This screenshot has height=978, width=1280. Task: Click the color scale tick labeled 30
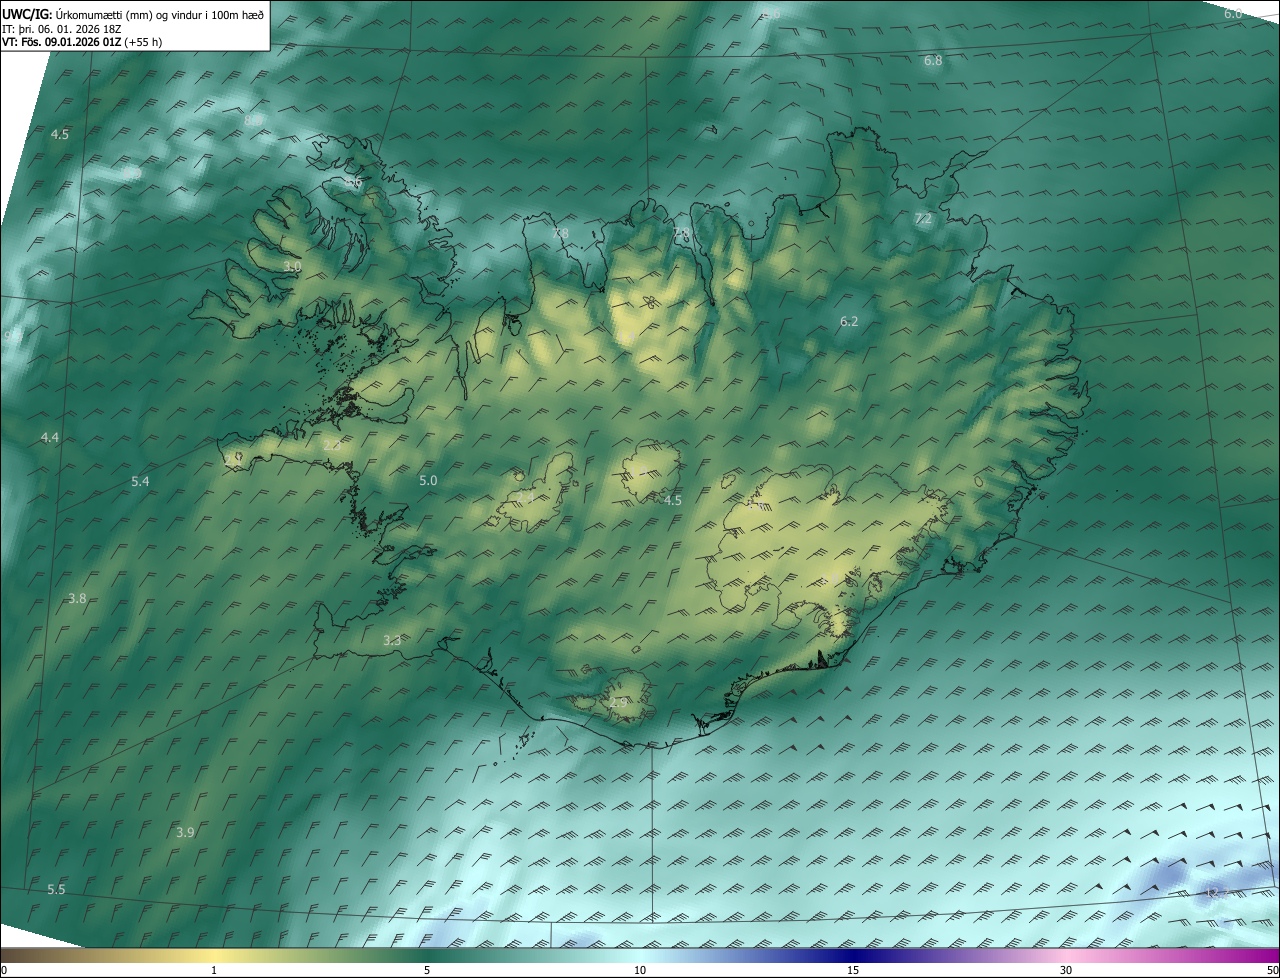(x=1066, y=970)
